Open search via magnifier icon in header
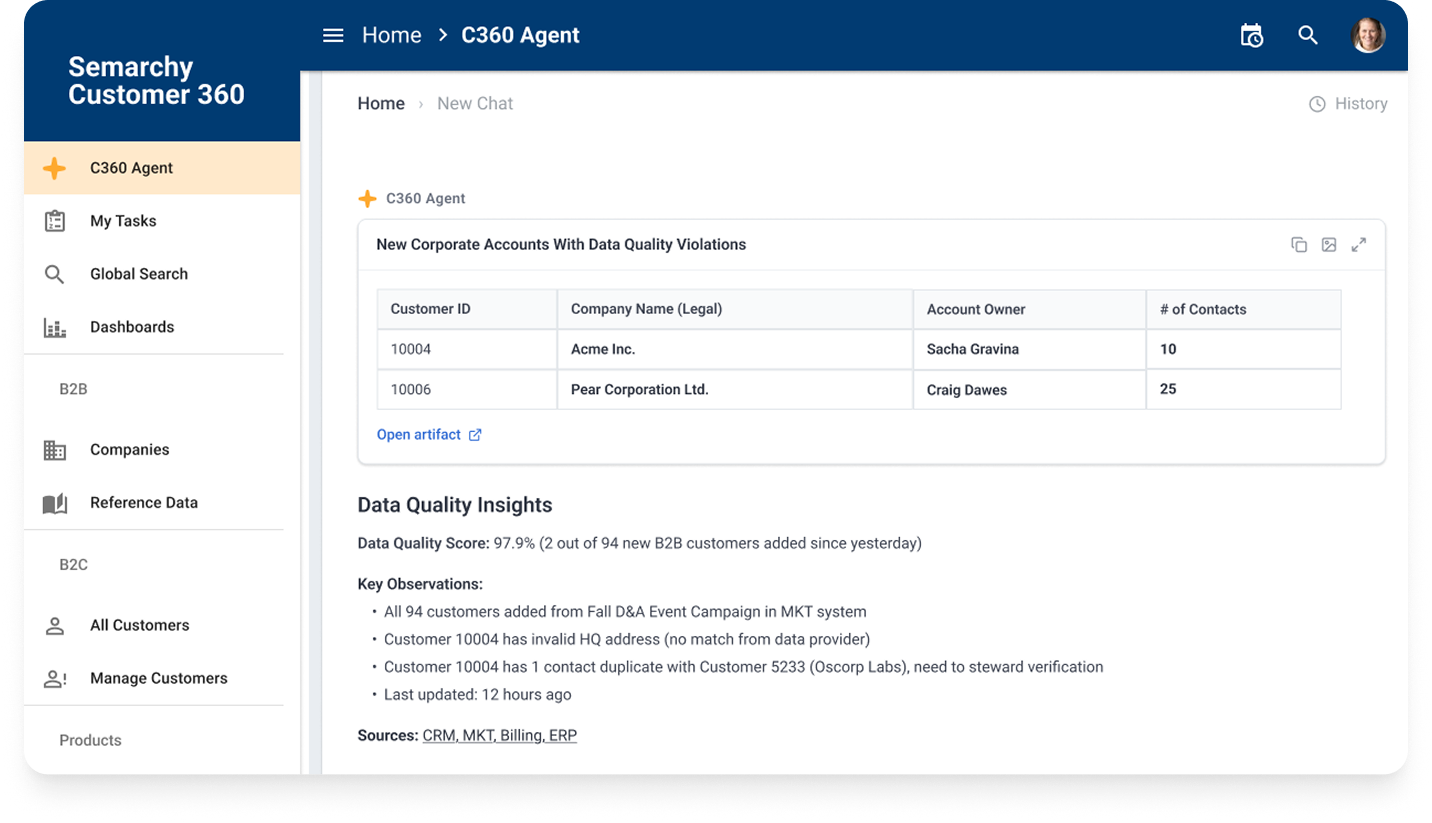This screenshot has height=823, width=1432. [1308, 35]
